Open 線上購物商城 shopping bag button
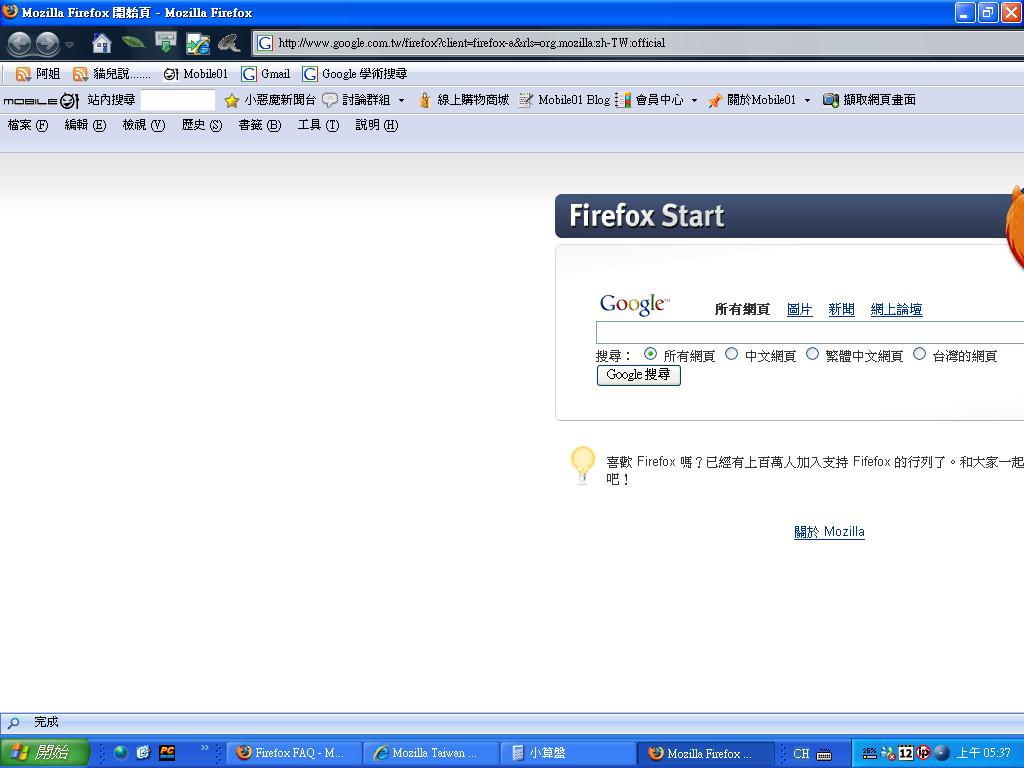 click(x=463, y=100)
